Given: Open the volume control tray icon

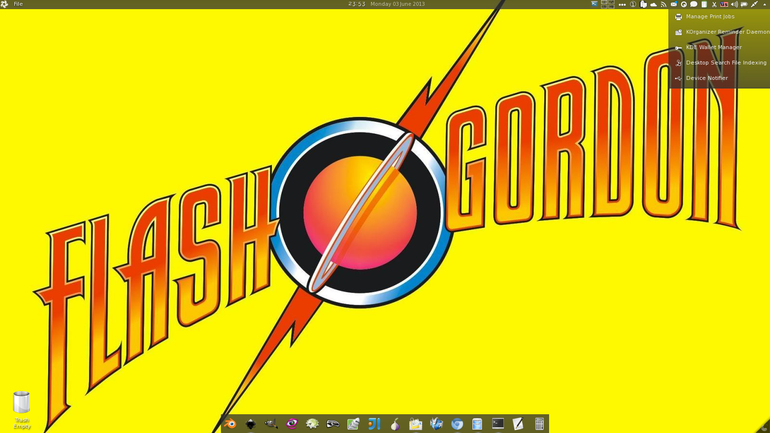Looking at the screenshot, I should 735,4.
